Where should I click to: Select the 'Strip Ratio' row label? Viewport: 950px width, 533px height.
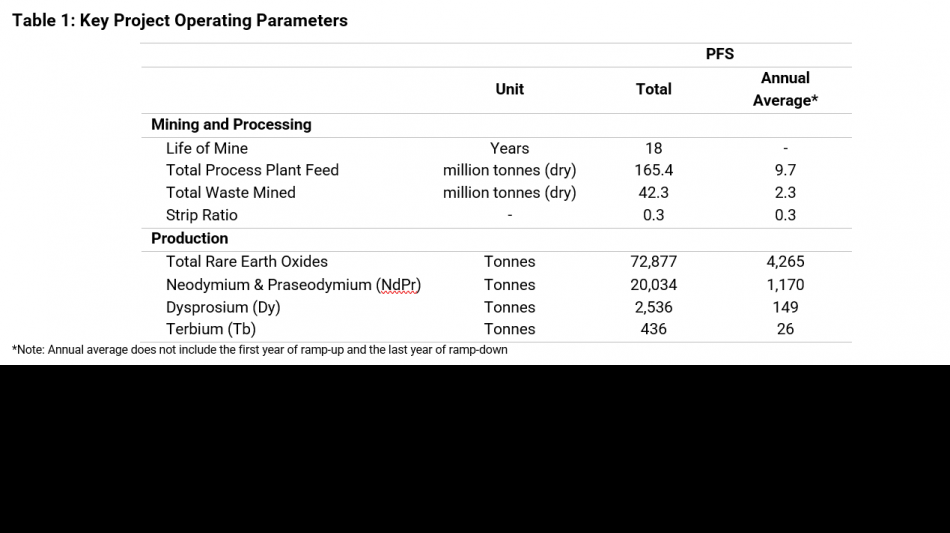click(202, 215)
